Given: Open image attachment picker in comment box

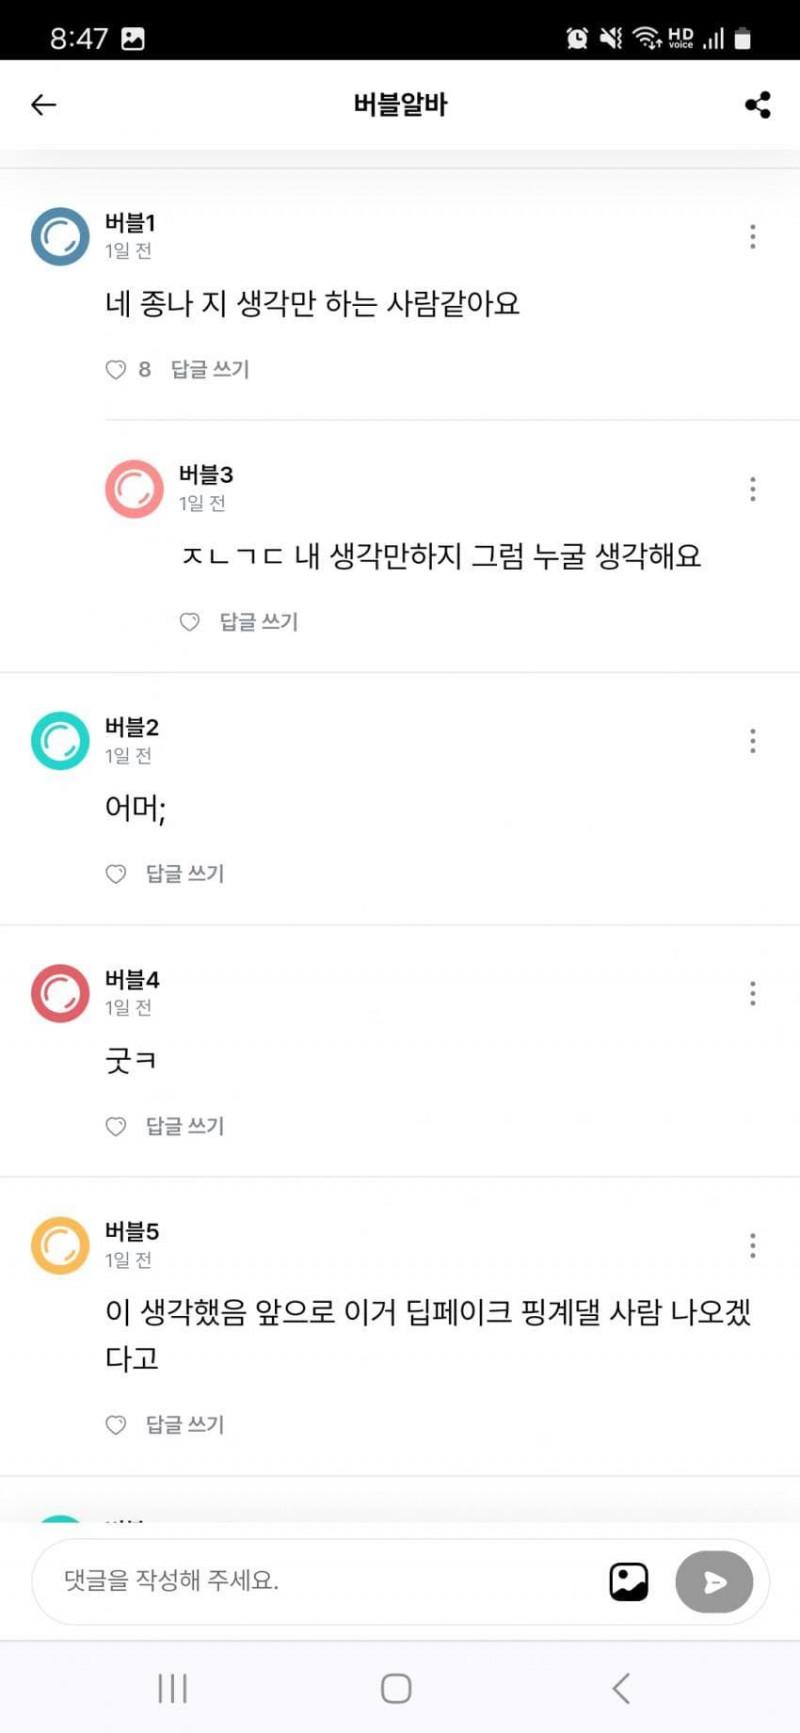Looking at the screenshot, I should 628,1581.
